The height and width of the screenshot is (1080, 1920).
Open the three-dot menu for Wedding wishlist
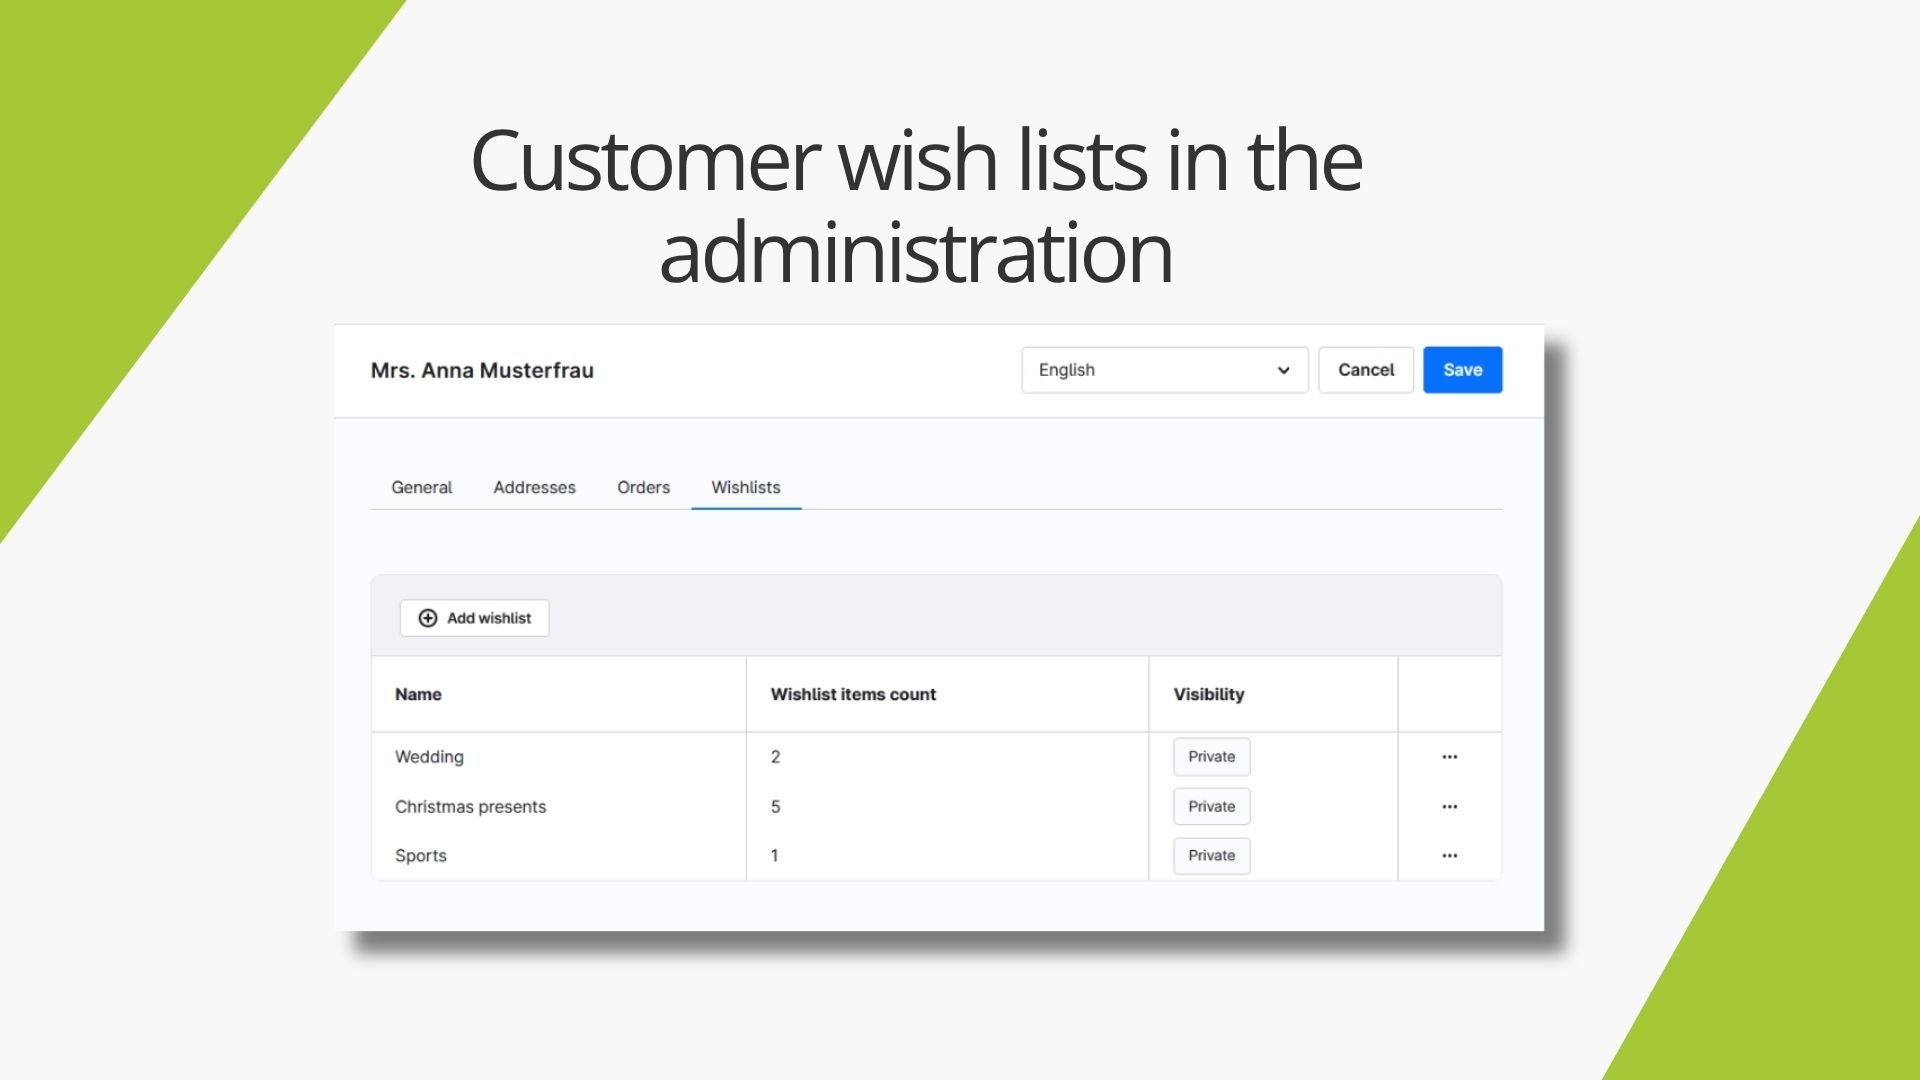click(1449, 757)
